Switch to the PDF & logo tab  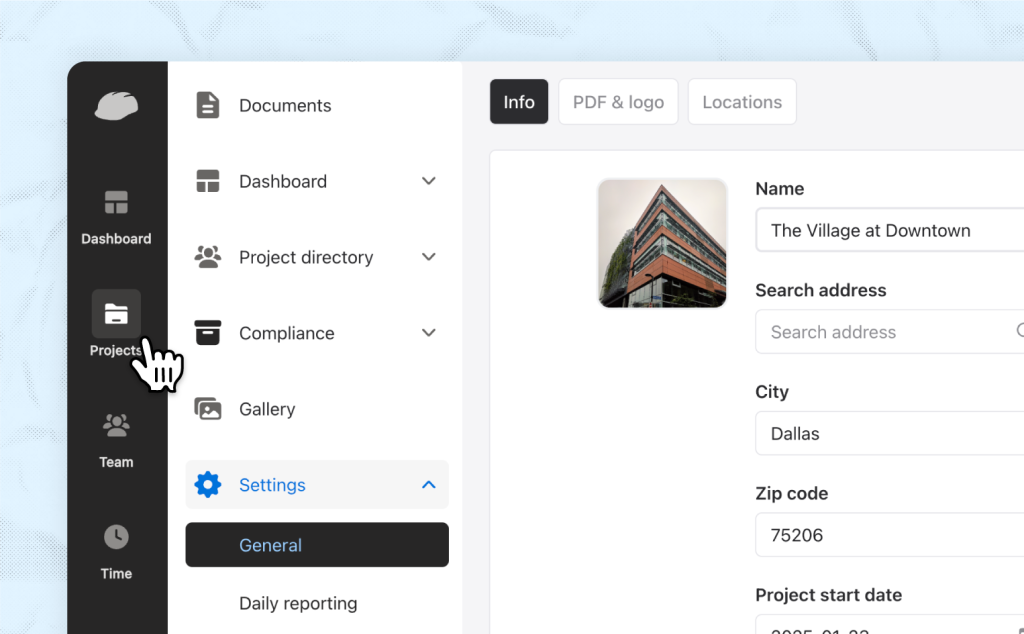(617, 101)
